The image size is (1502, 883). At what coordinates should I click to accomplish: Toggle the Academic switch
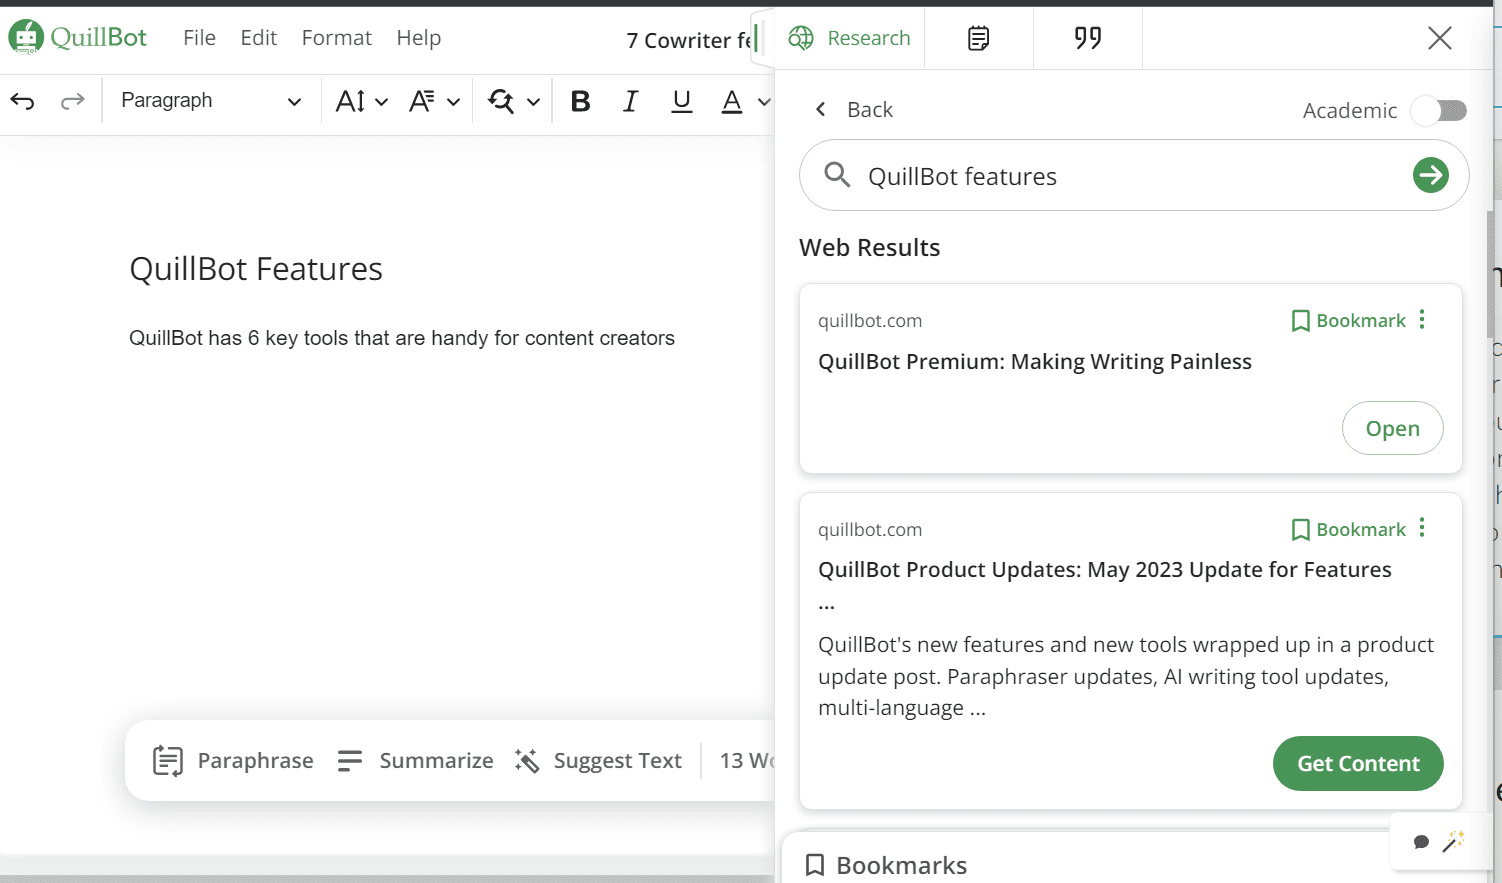(x=1439, y=110)
